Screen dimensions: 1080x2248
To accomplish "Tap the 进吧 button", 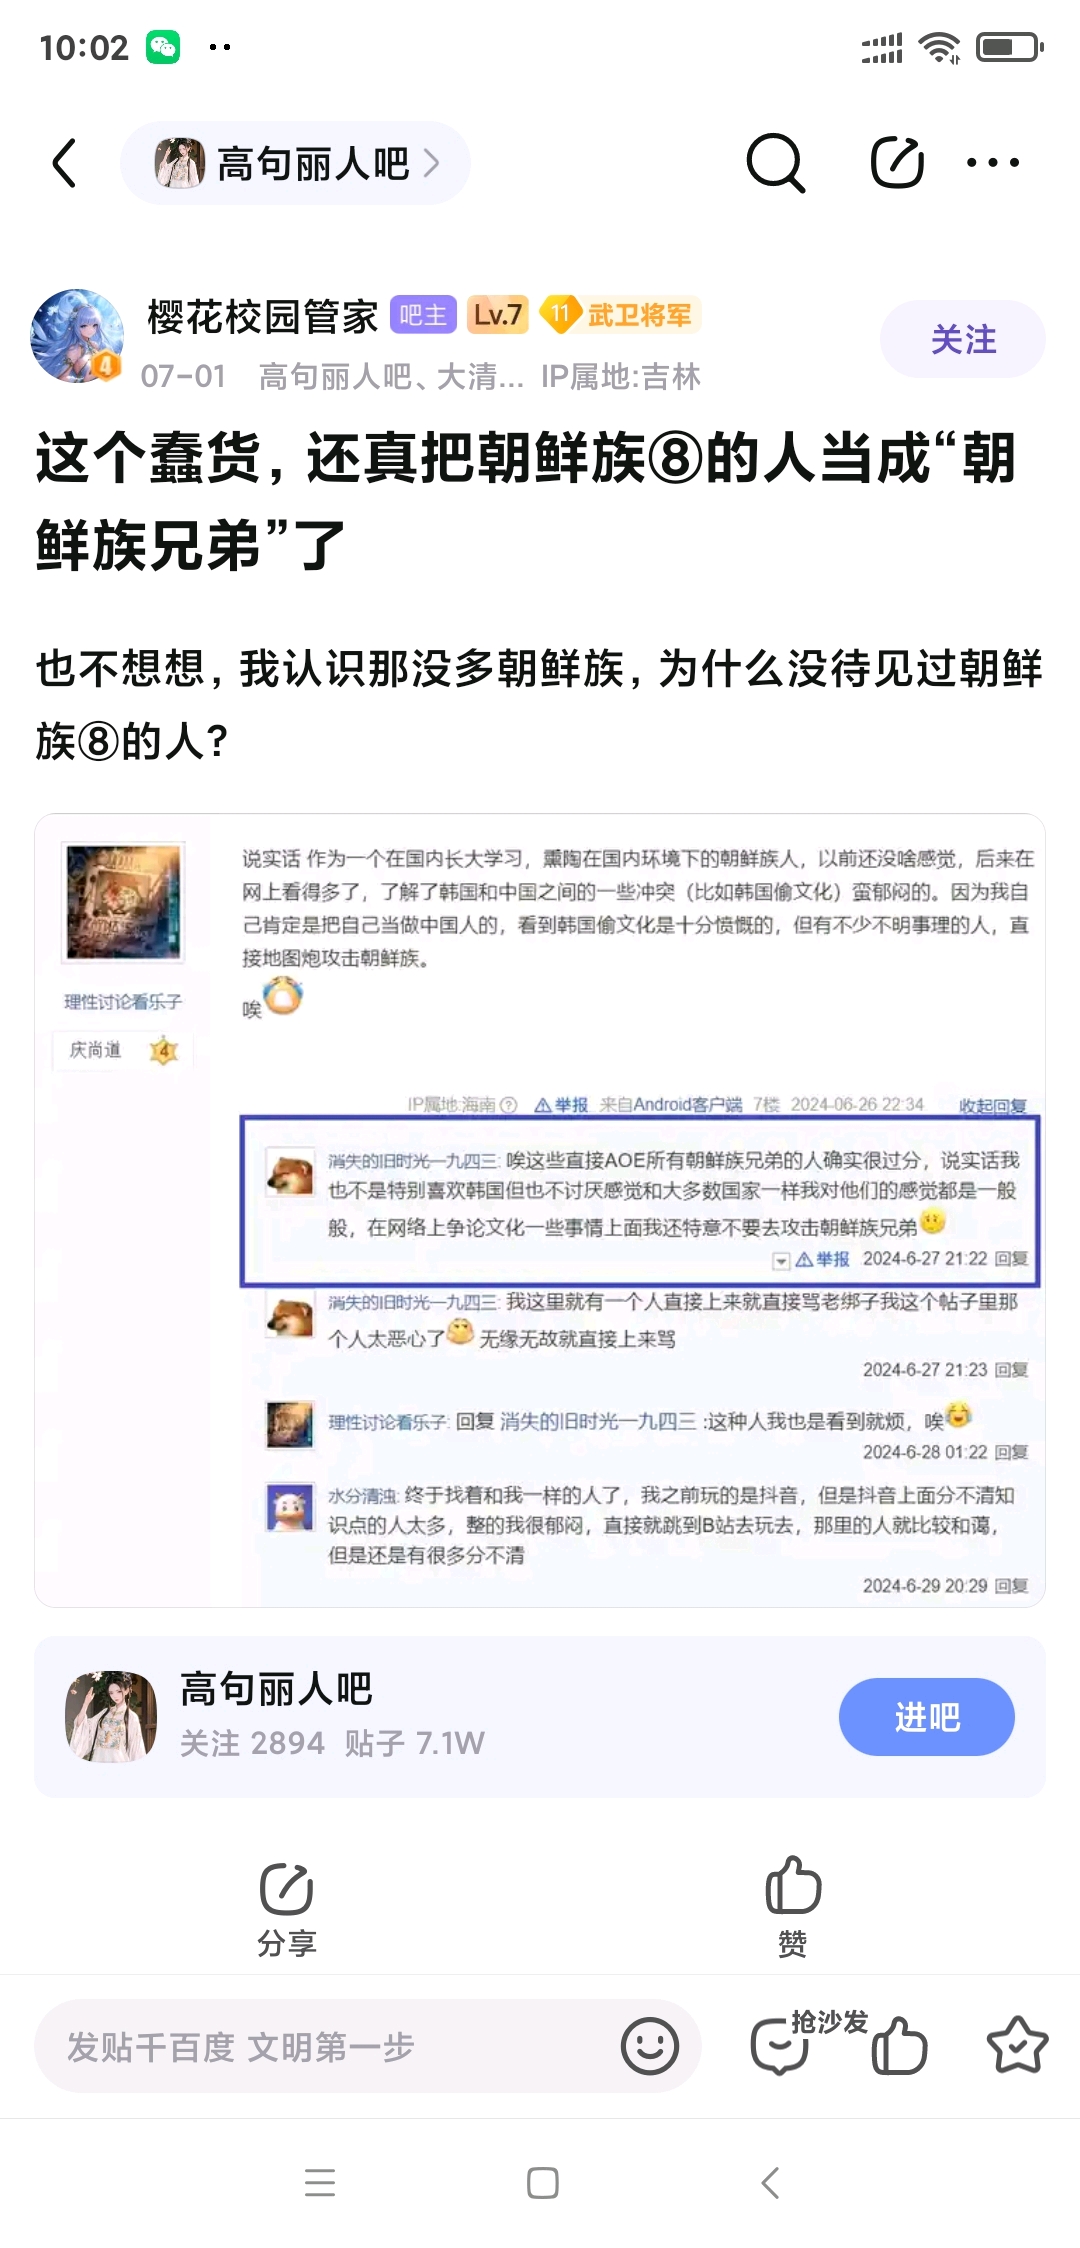I will tap(927, 1717).
